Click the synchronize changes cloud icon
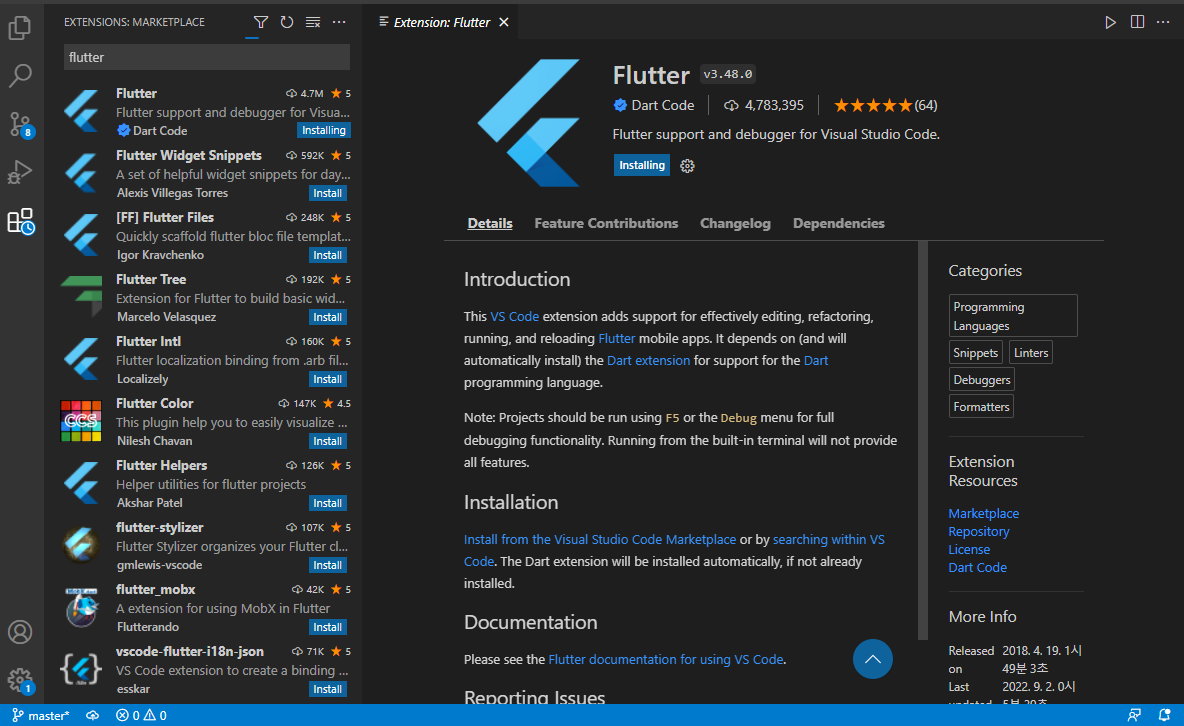 (93, 715)
